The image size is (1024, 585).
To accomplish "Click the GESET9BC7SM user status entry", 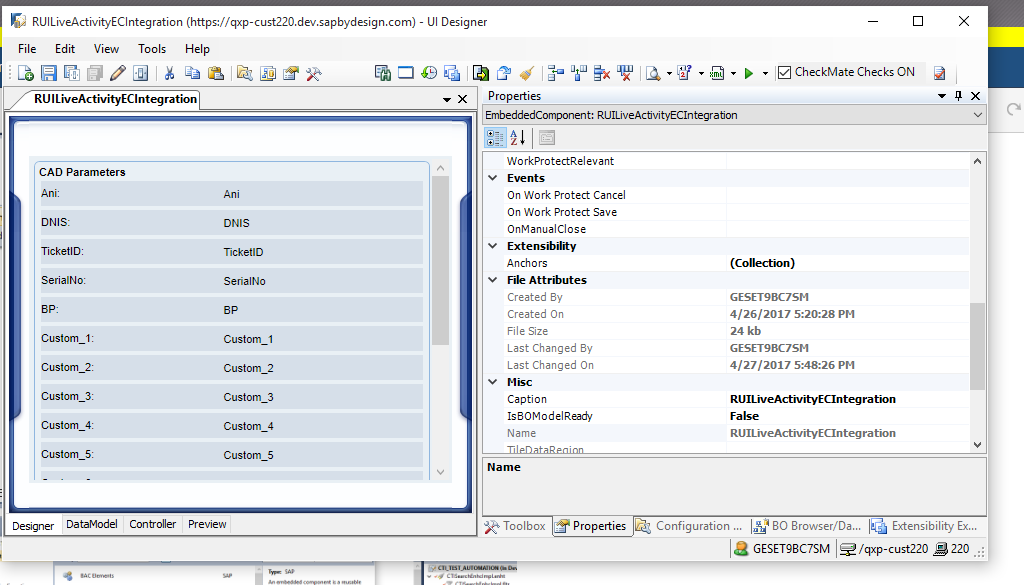I will click(782, 549).
